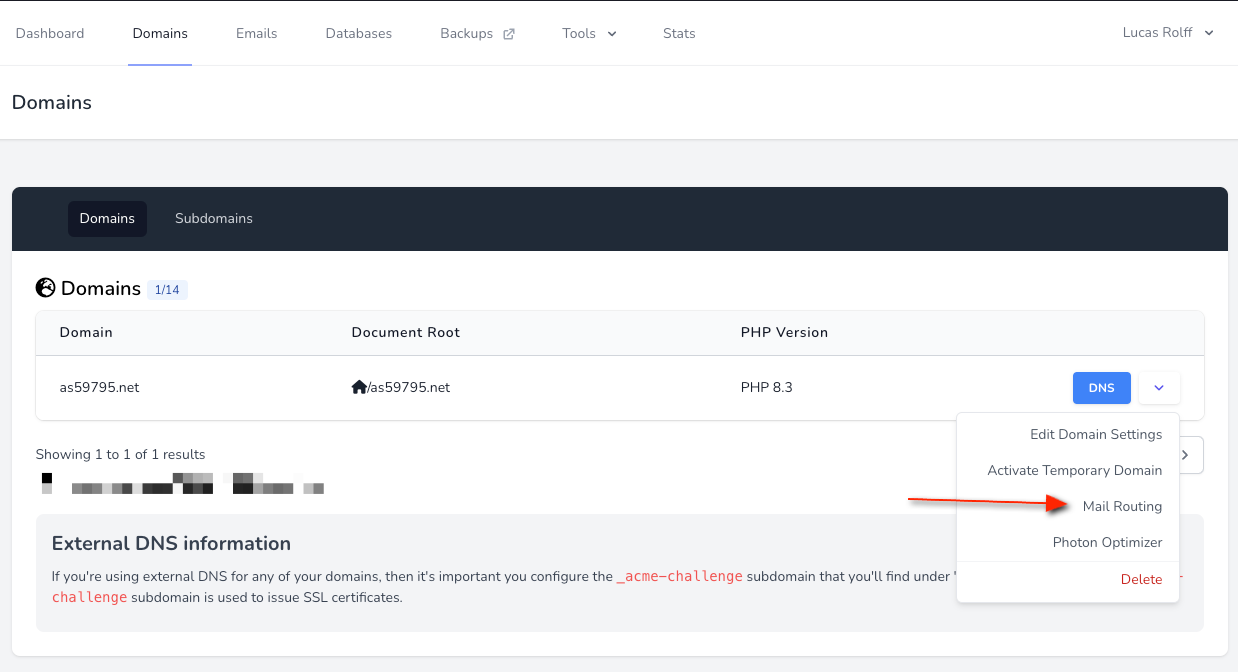Expand the Tools navigation dropdown
The image size is (1238, 672).
point(589,33)
